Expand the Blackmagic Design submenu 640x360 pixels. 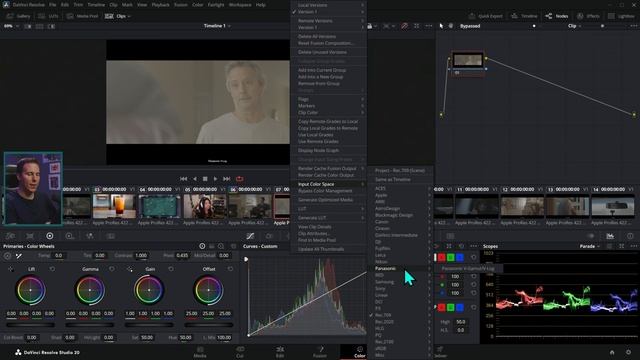(402, 215)
